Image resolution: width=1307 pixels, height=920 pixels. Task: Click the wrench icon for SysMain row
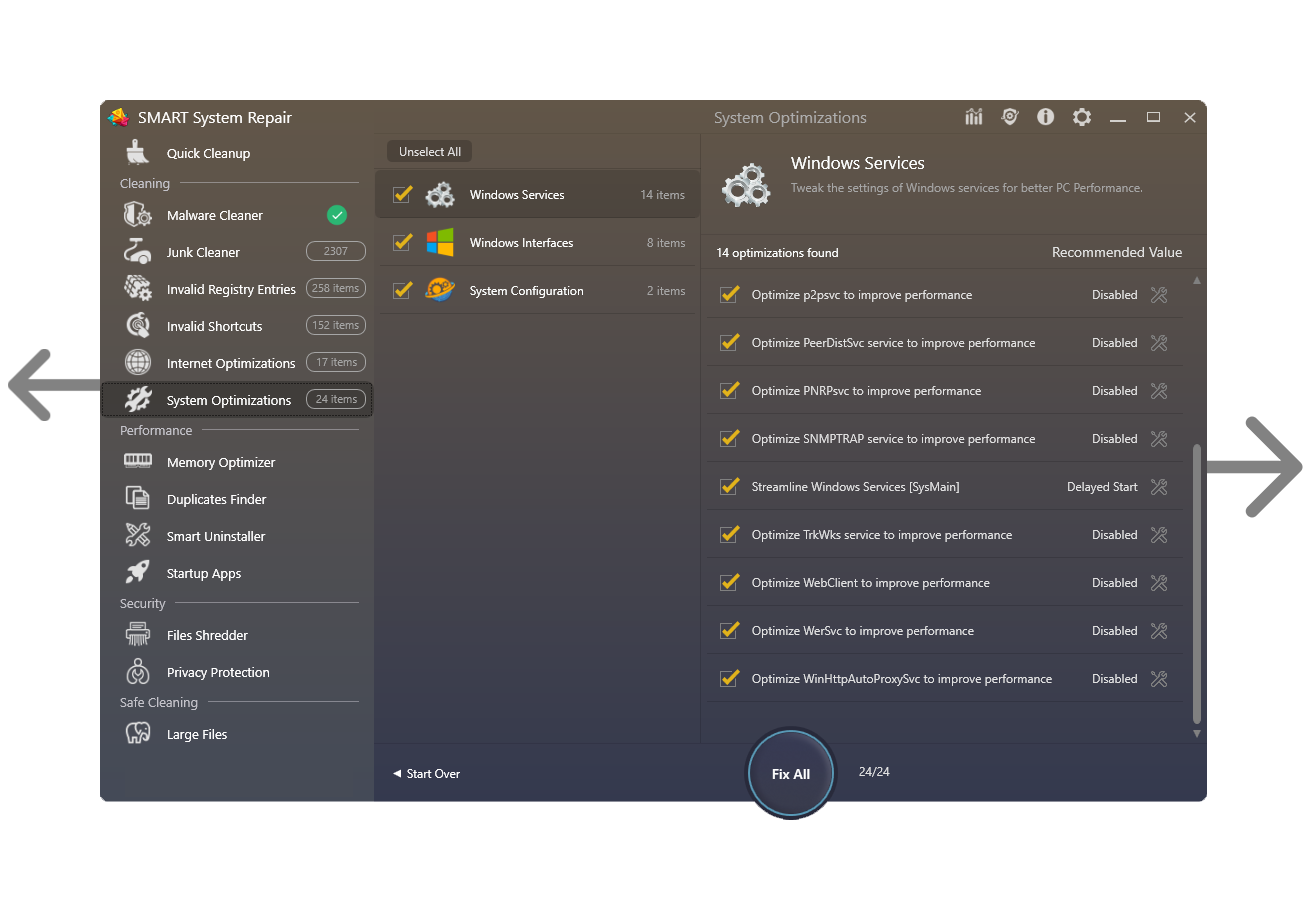coord(1159,487)
